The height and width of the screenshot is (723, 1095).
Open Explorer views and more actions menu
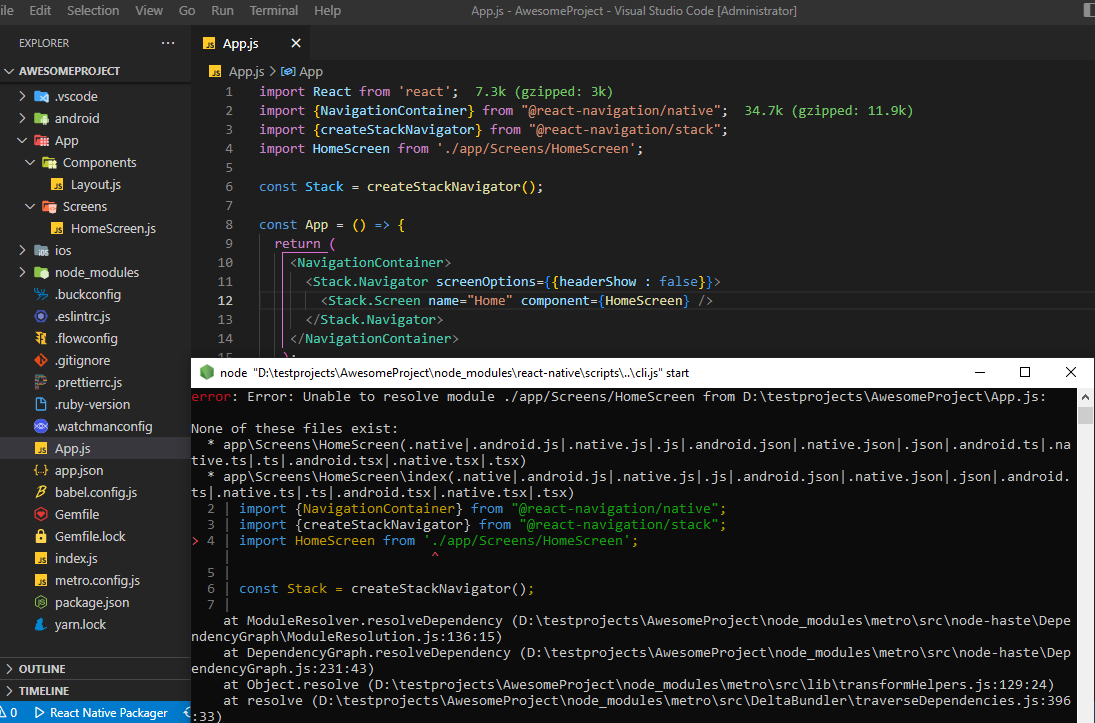tap(168, 43)
